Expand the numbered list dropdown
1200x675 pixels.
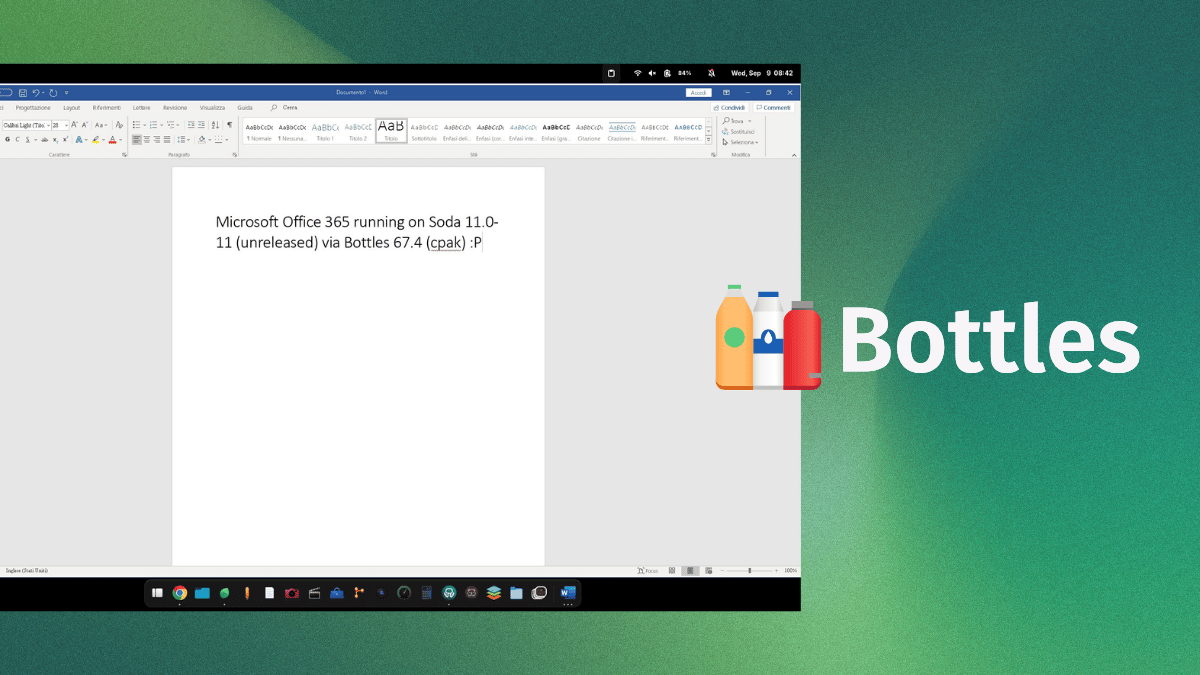(x=161, y=125)
